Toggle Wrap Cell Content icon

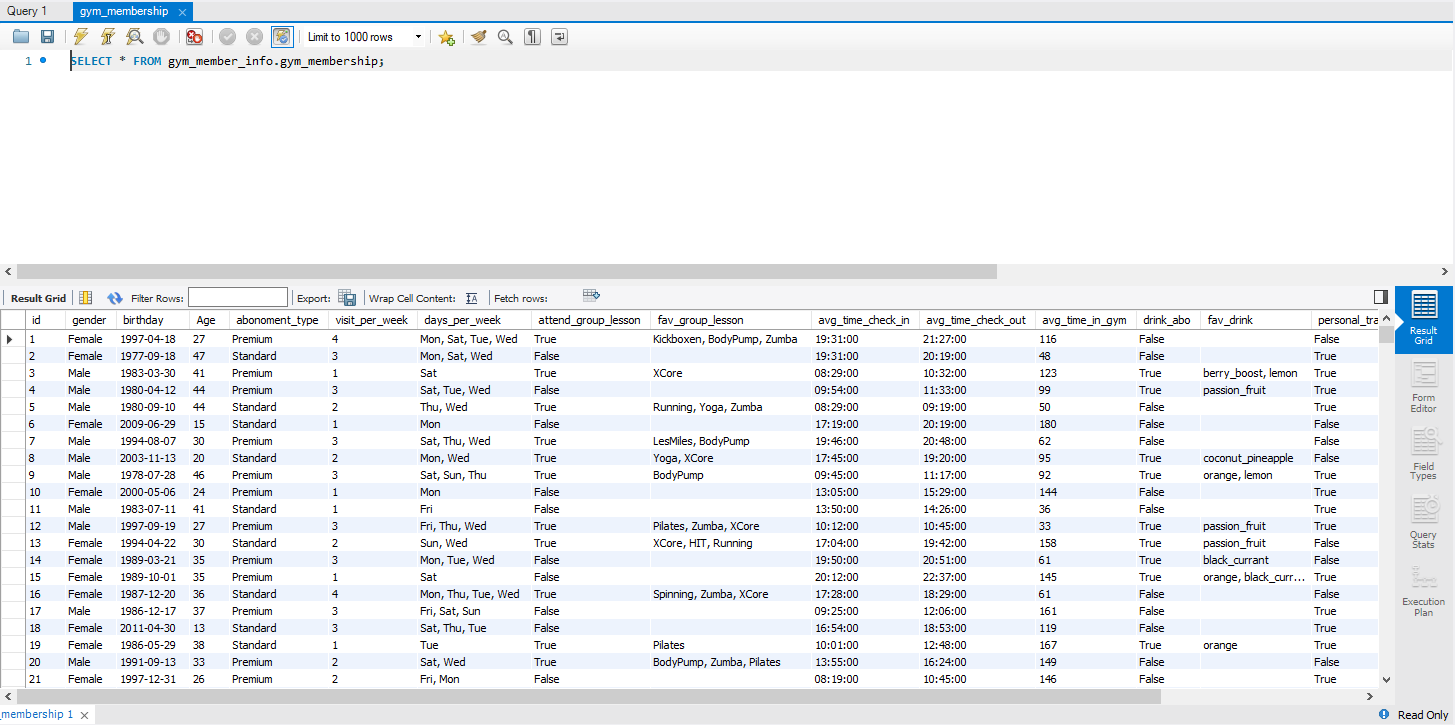(x=472, y=298)
